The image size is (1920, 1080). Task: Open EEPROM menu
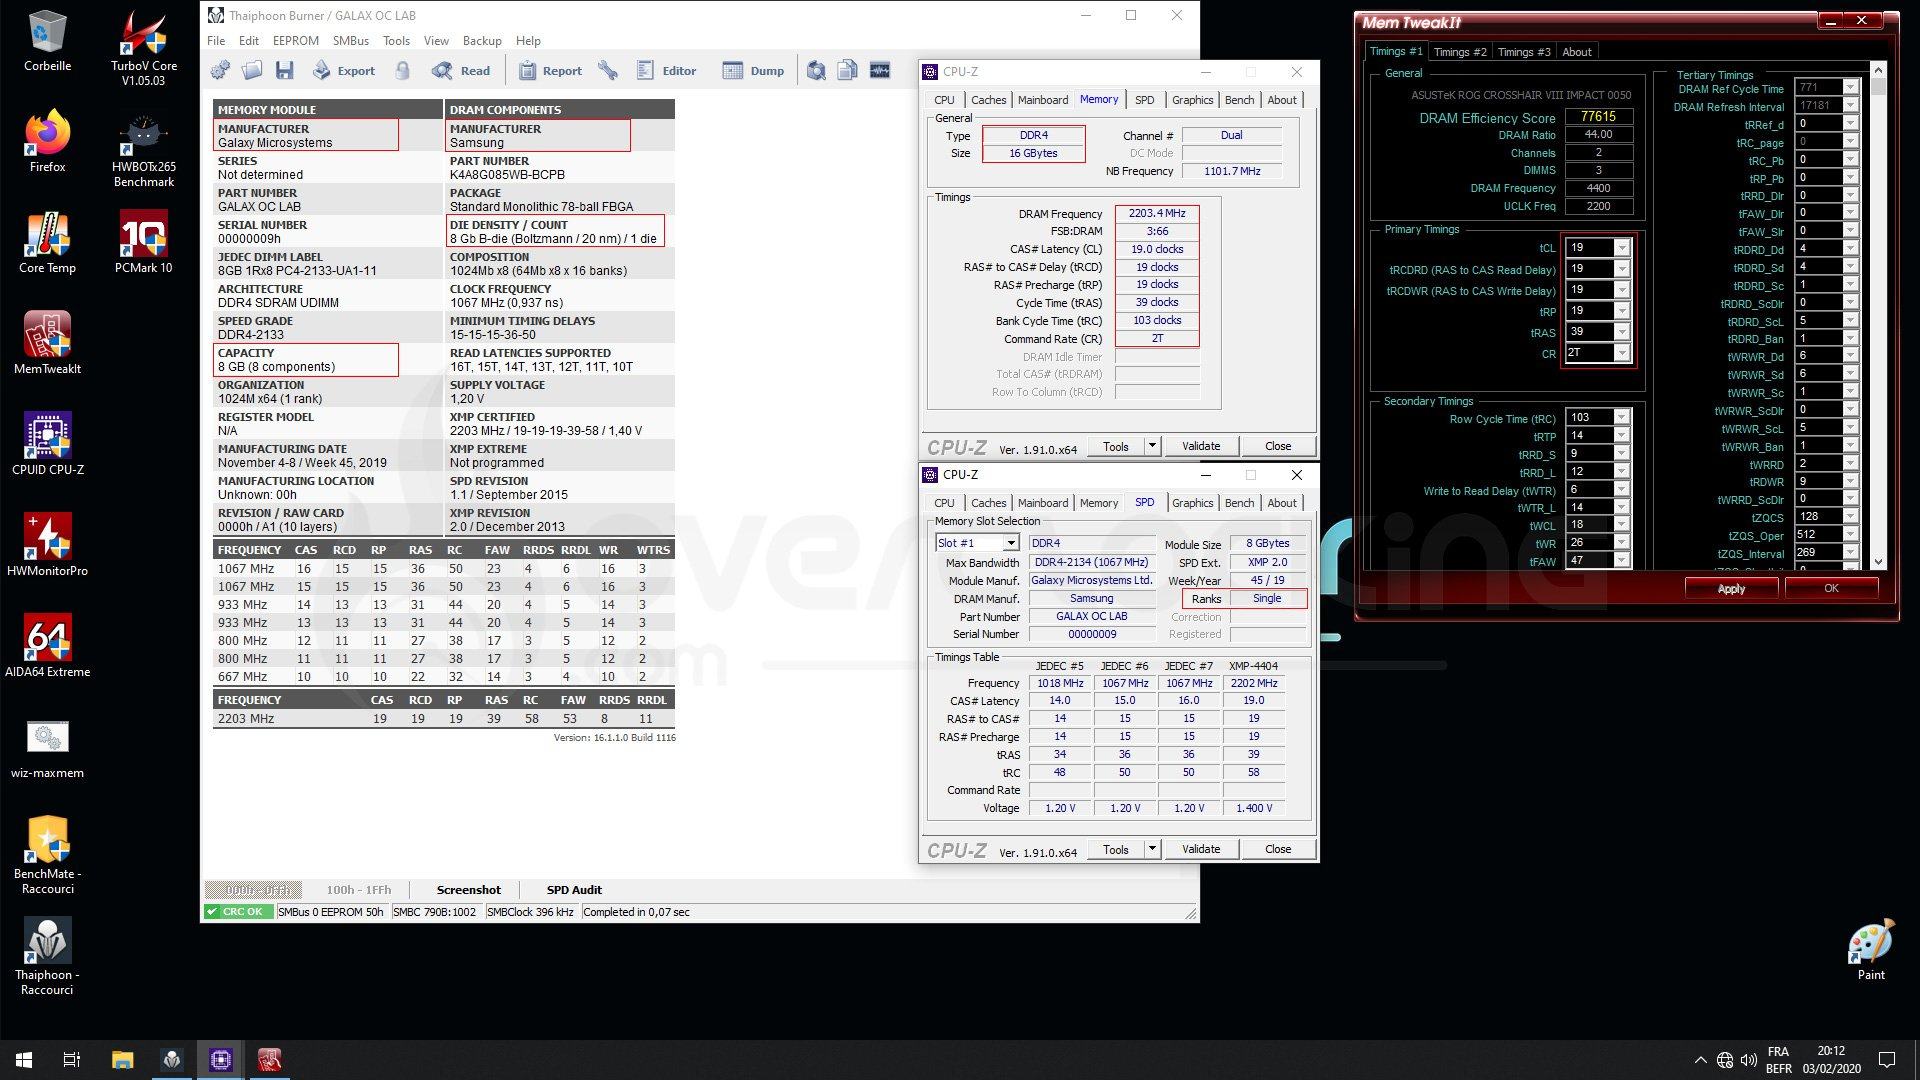coord(295,41)
